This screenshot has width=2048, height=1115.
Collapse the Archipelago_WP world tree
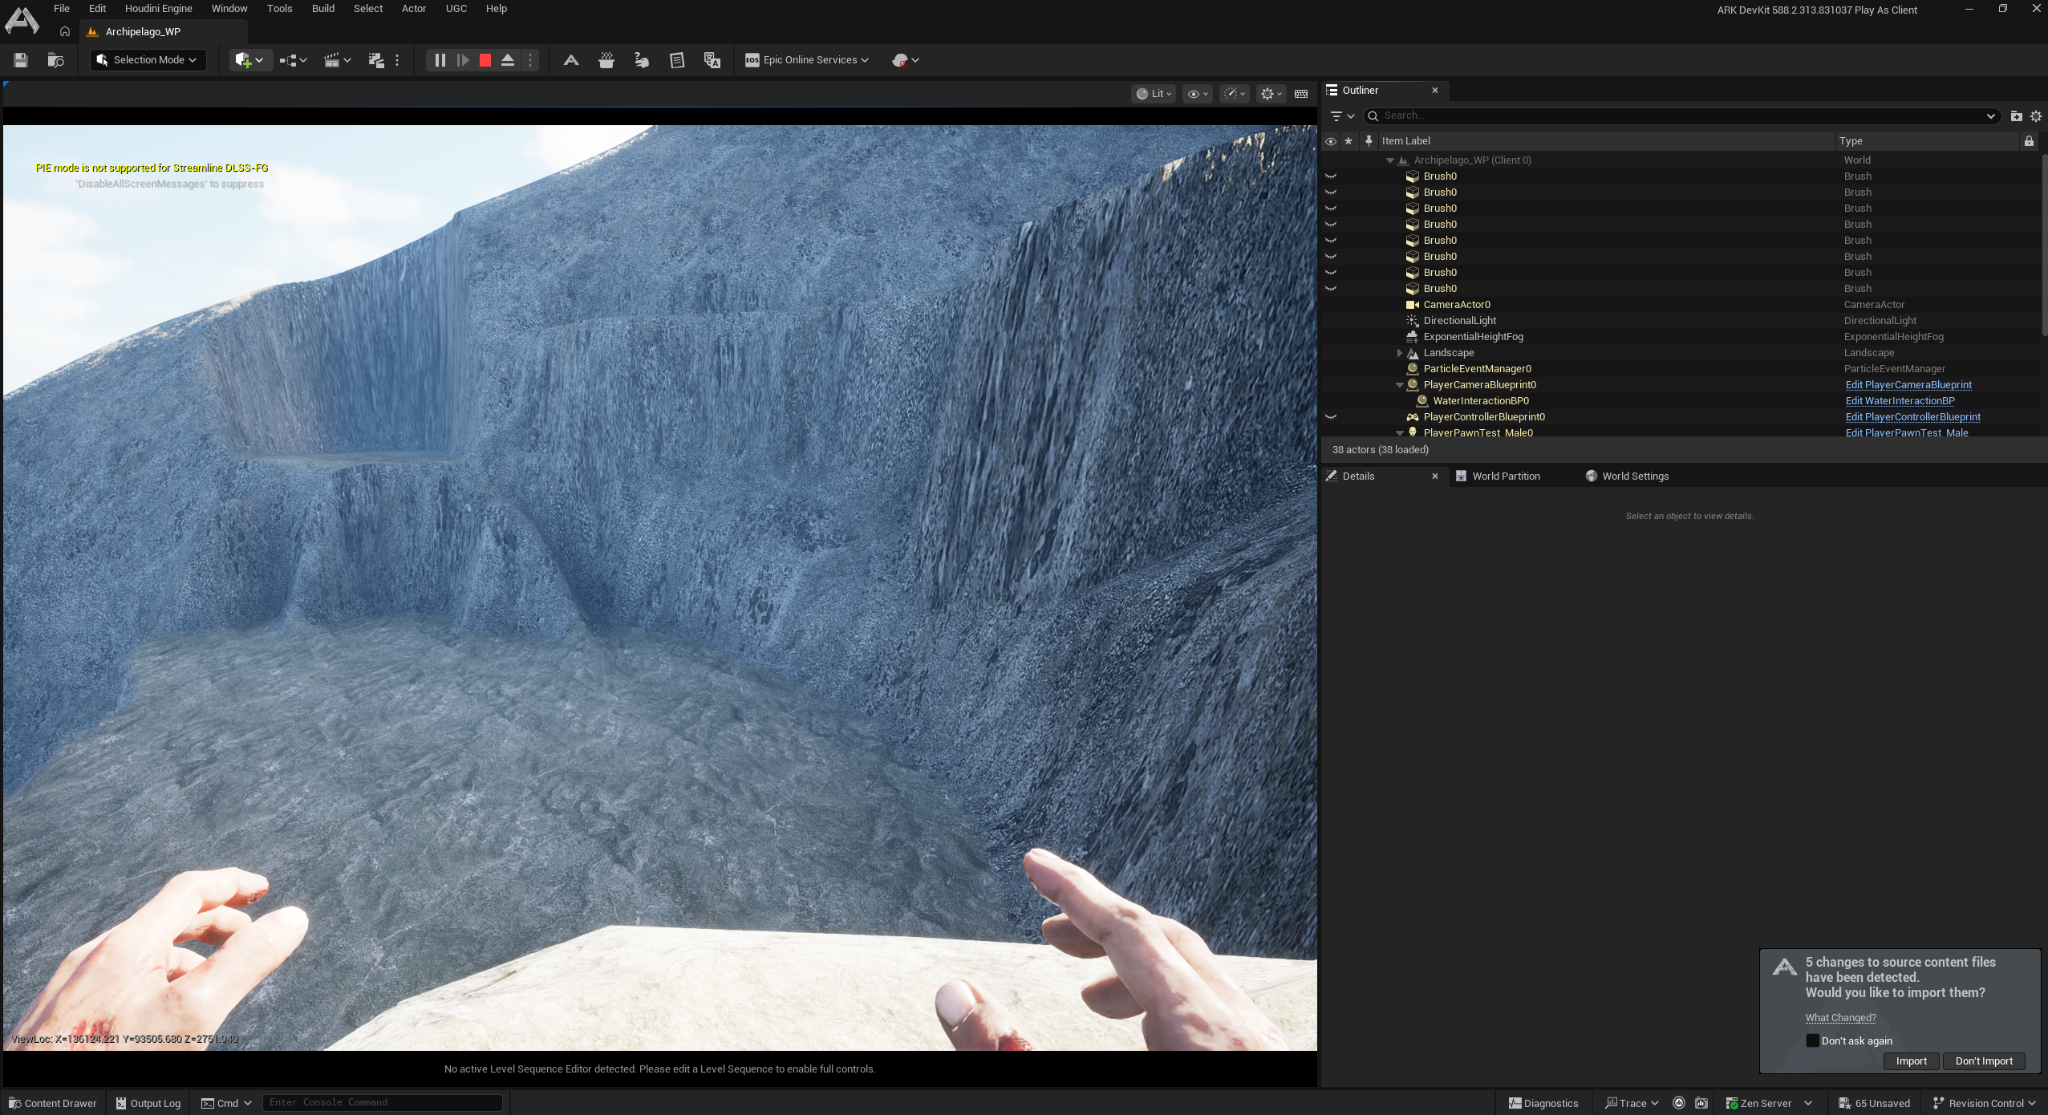1389,160
